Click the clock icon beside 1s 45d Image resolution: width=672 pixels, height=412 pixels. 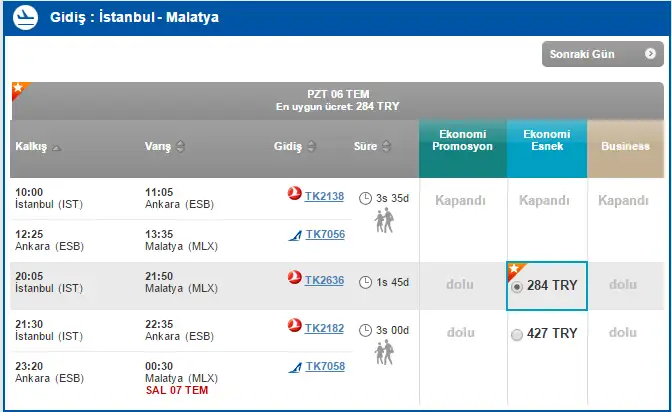click(x=365, y=281)
